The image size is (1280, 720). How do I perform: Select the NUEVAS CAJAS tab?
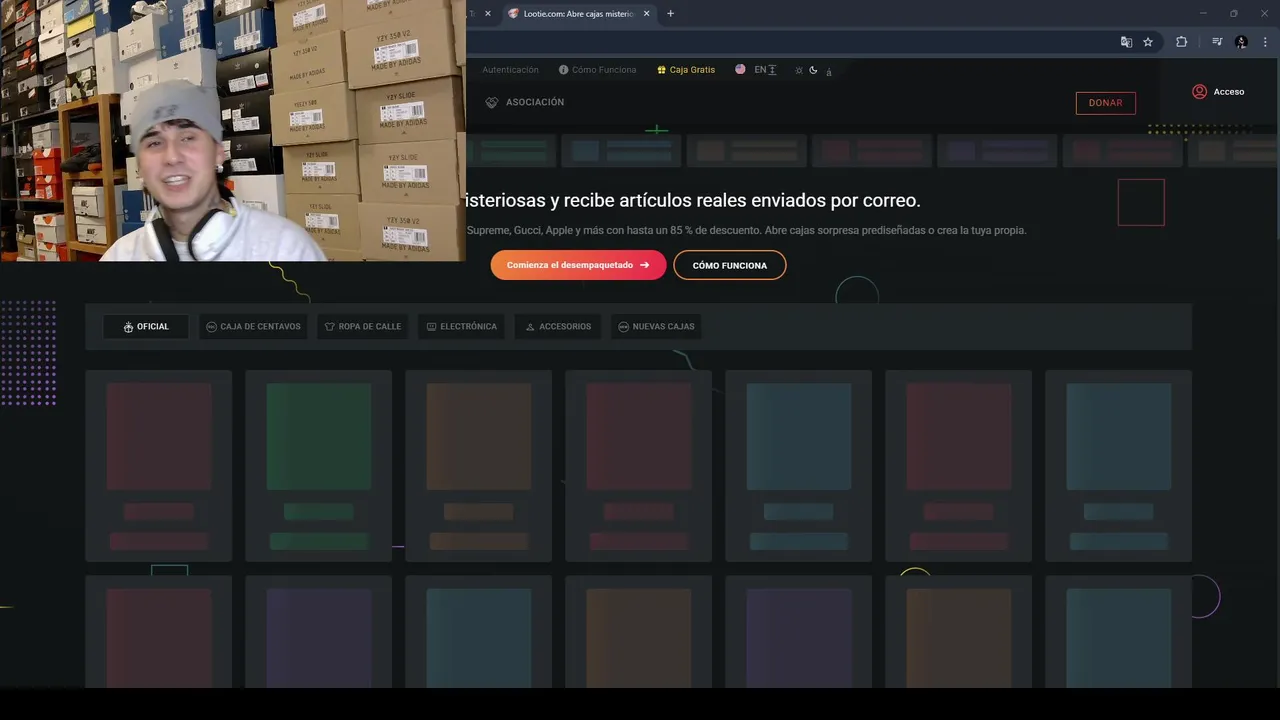click(656, 327)
